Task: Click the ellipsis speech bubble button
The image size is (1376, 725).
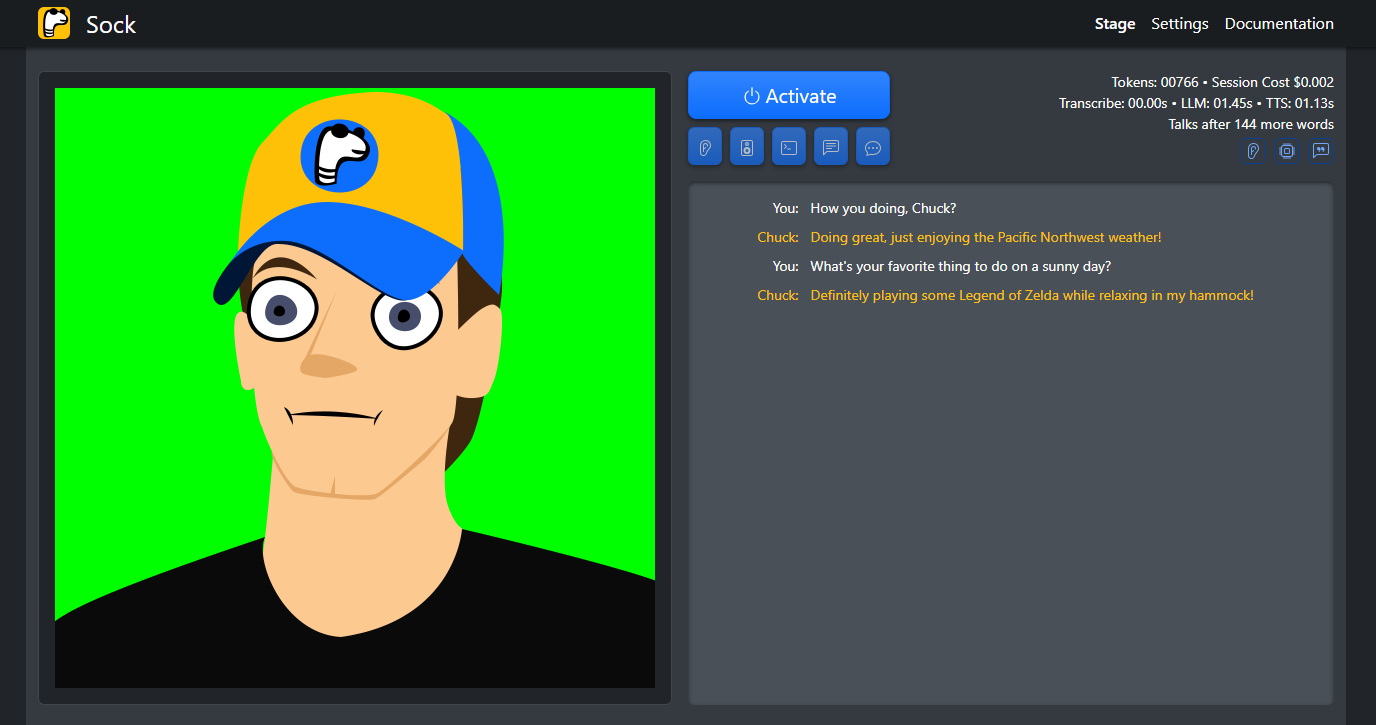Action: (x=873, y=147)
